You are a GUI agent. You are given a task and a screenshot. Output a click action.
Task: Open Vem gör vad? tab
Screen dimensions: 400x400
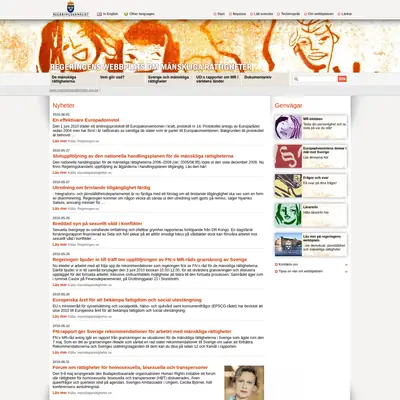[x=121, y=79]
